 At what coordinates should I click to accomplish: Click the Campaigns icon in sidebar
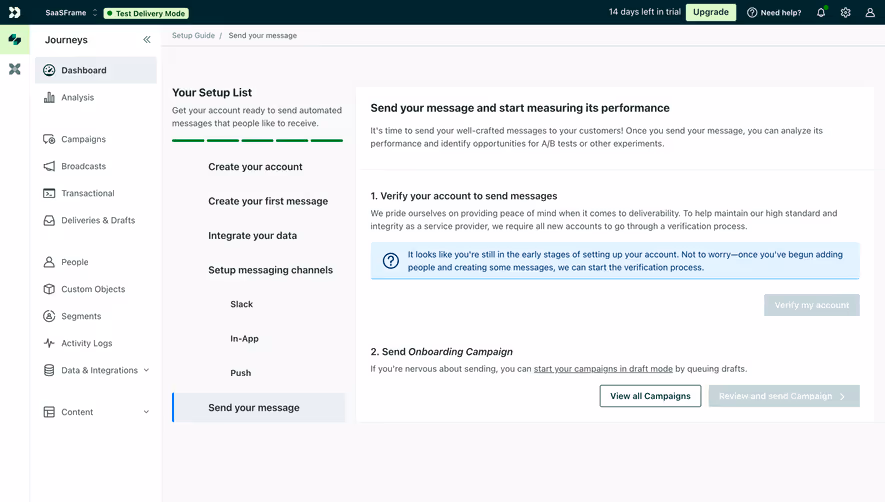(49, 139)
